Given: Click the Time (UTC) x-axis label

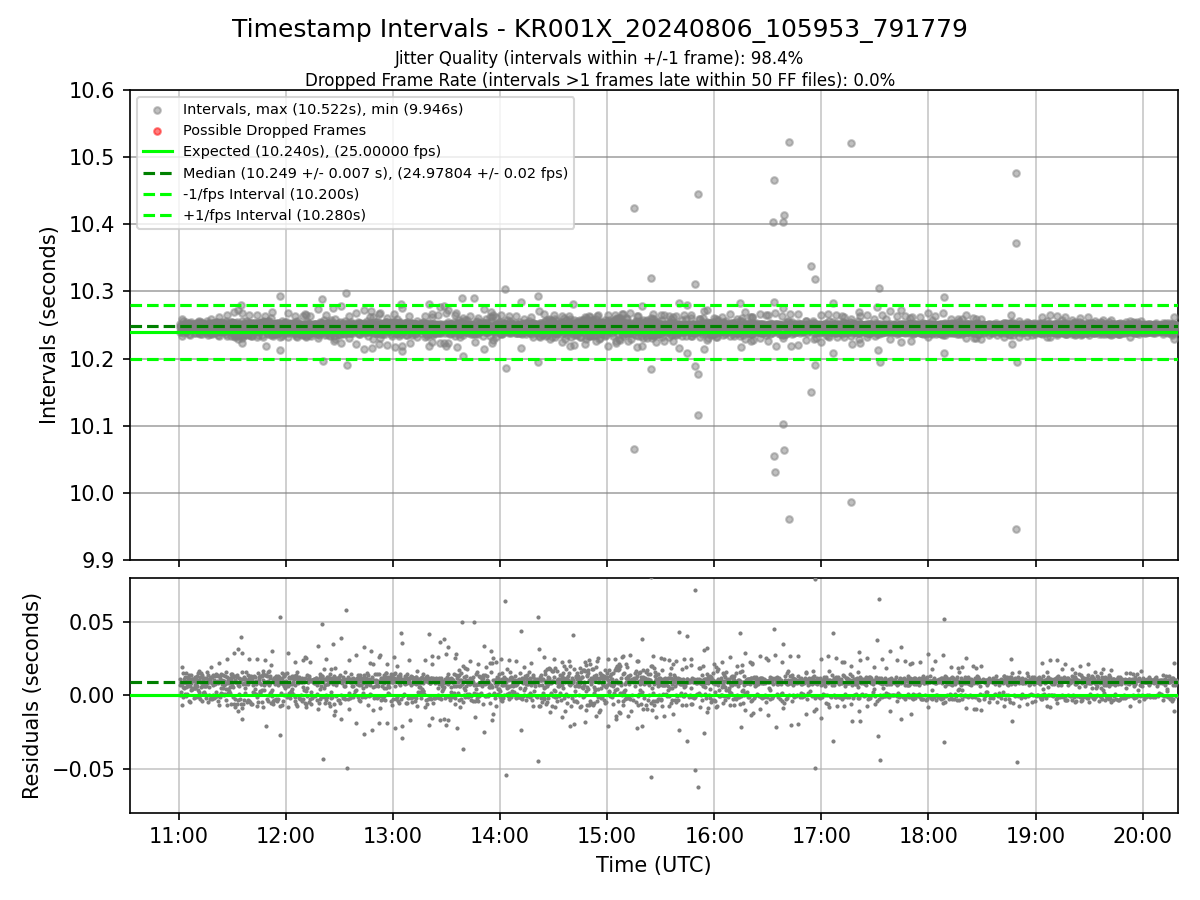Looking at the screenshot, I should pos(654,865).
